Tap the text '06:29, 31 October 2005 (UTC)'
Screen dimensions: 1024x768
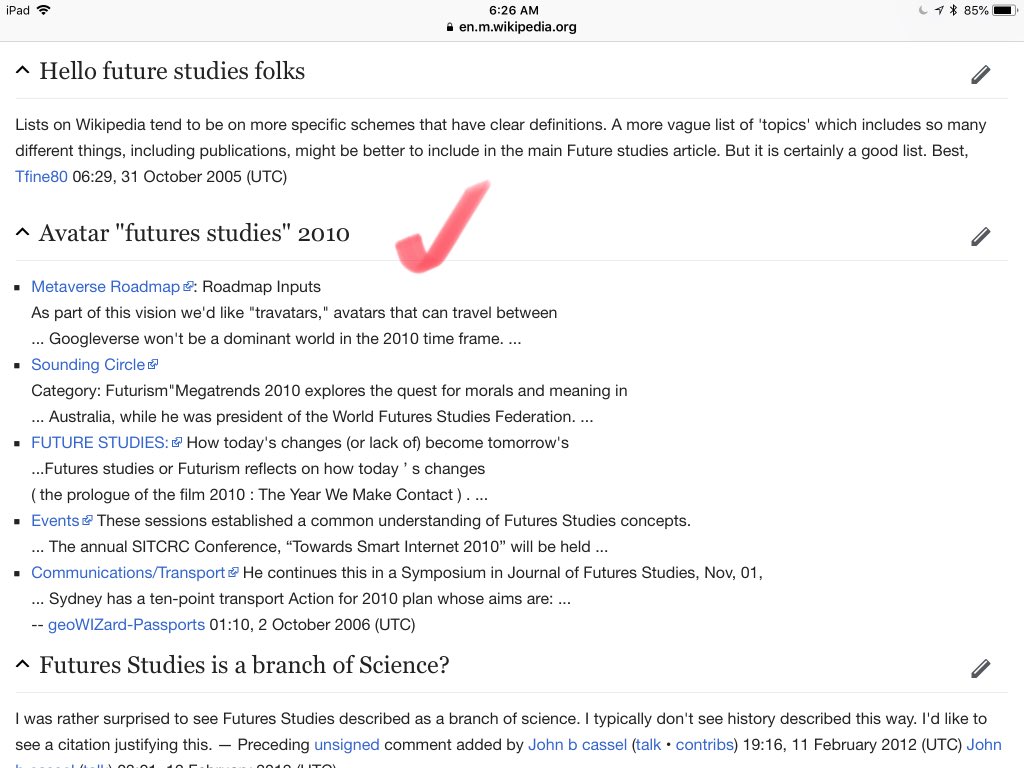180,176
